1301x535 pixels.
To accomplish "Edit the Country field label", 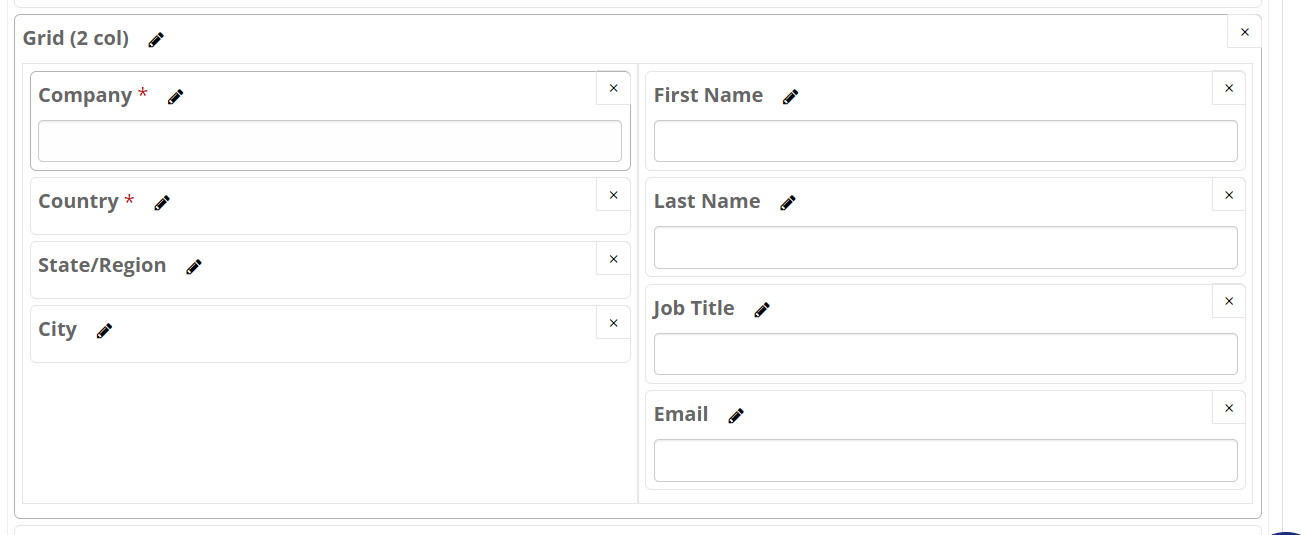I will pyautogui.click(x=162, y=203).
